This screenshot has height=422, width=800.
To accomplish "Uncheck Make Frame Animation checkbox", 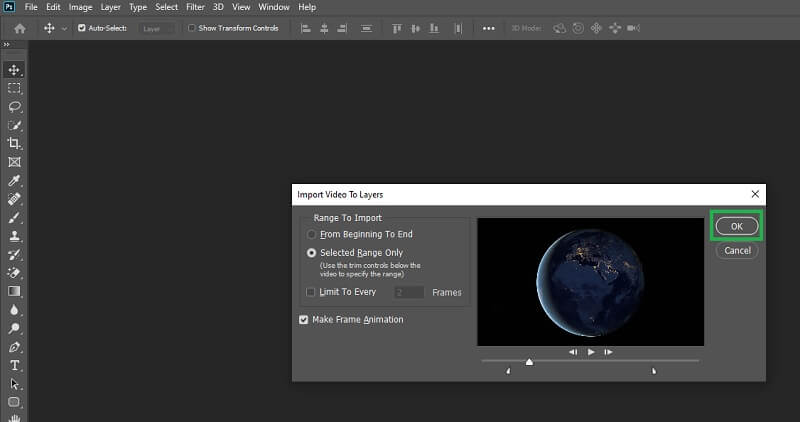I will pyautogui.click(x=304, y=319).
